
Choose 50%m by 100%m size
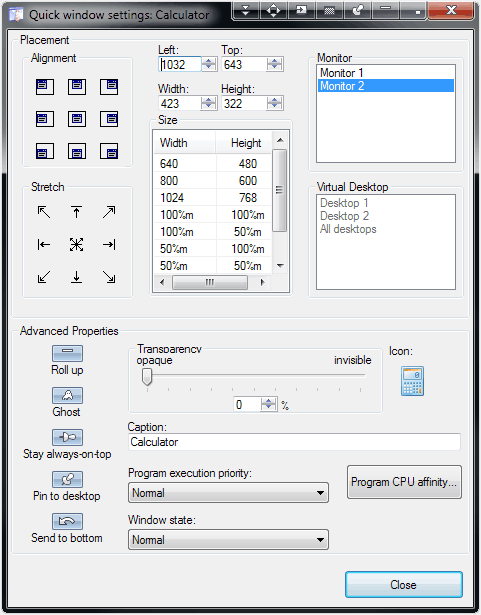click(213, 249)
